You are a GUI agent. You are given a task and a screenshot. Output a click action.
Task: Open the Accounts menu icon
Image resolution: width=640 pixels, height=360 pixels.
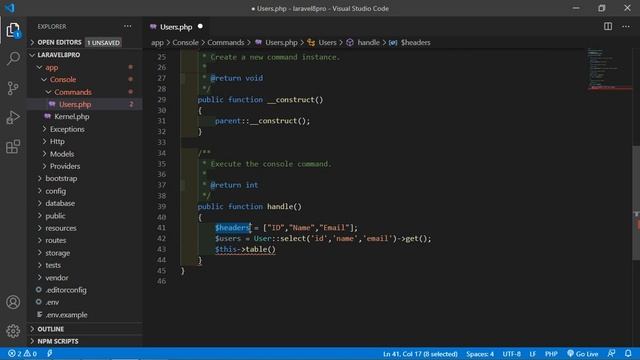pyautogui.click(x=13, y=302)
